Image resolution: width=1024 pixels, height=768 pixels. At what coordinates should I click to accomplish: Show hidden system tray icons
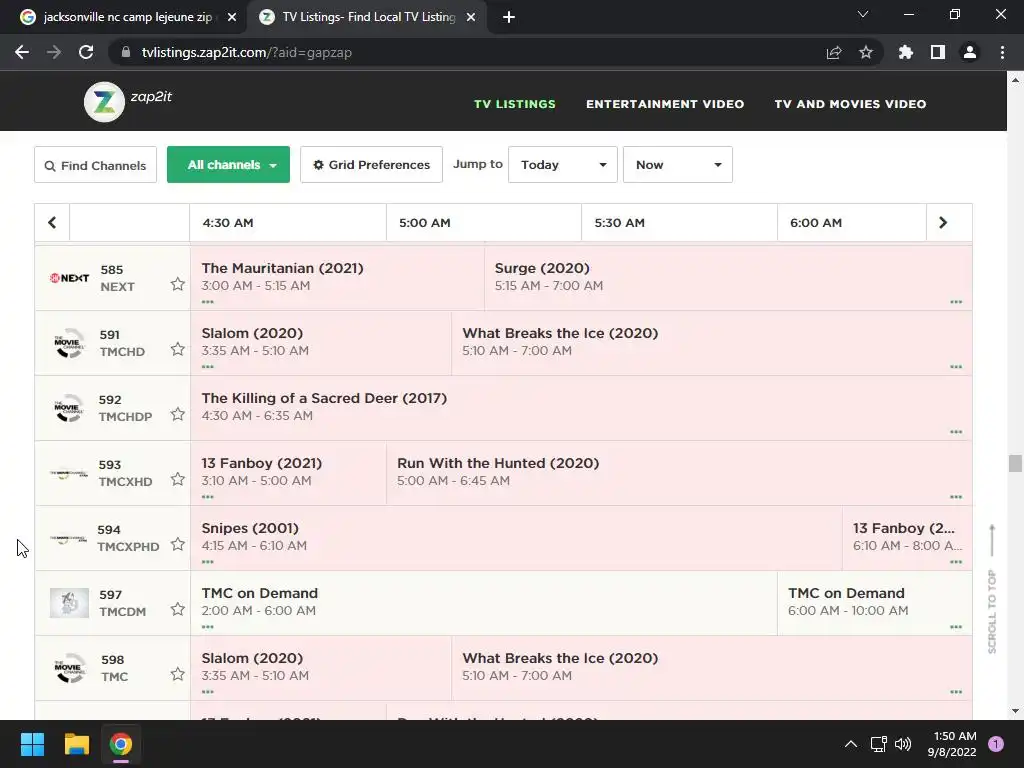click(850, 744)
